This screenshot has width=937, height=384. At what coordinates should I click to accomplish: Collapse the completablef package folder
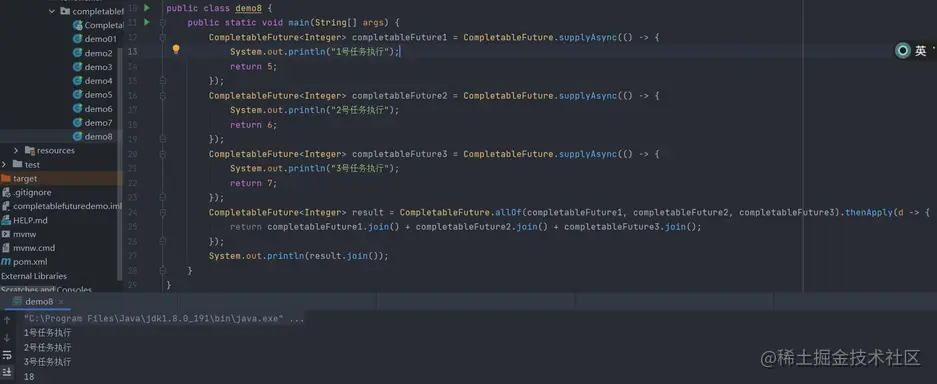pos(52,11)
